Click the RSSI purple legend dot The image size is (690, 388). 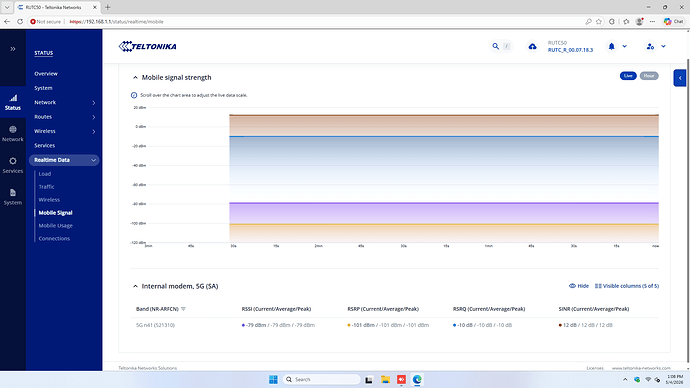[x=243, y=325]
